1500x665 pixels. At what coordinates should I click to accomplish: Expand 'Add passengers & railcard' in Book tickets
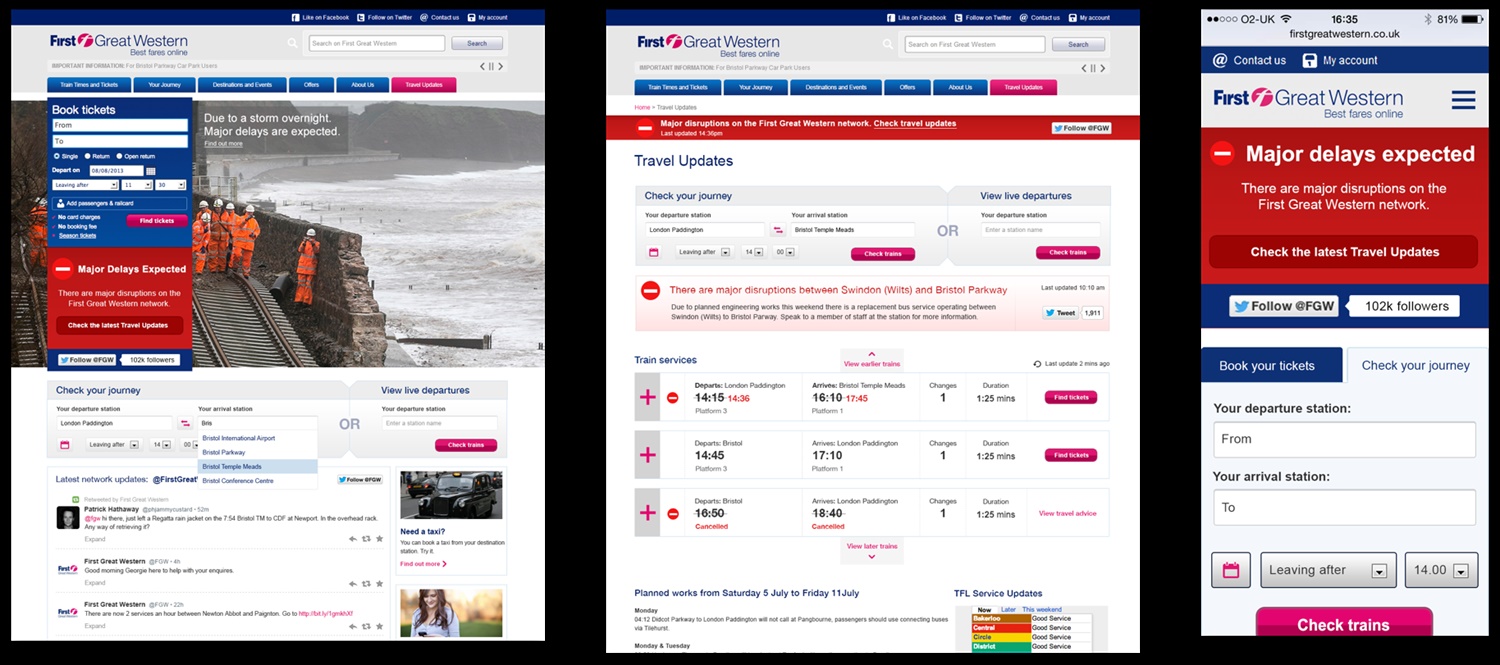click(119, 203)
